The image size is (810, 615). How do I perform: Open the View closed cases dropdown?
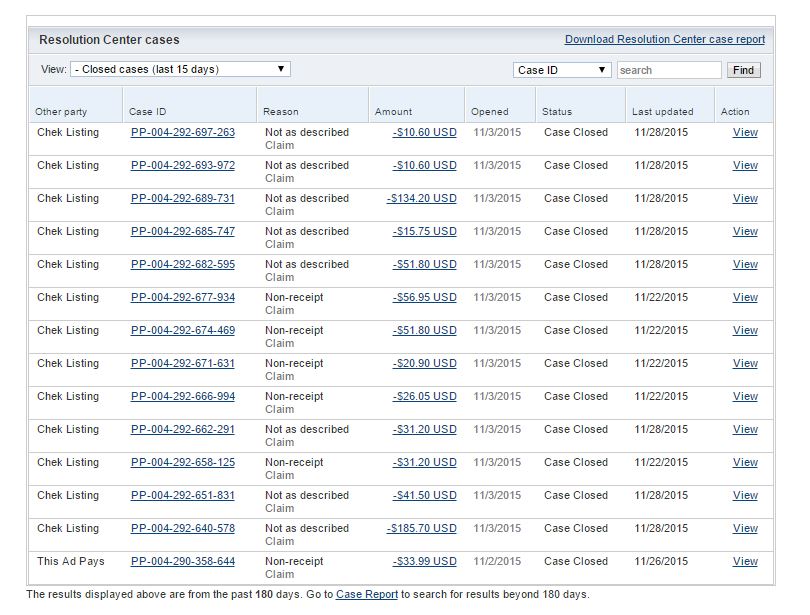(180, 69)
